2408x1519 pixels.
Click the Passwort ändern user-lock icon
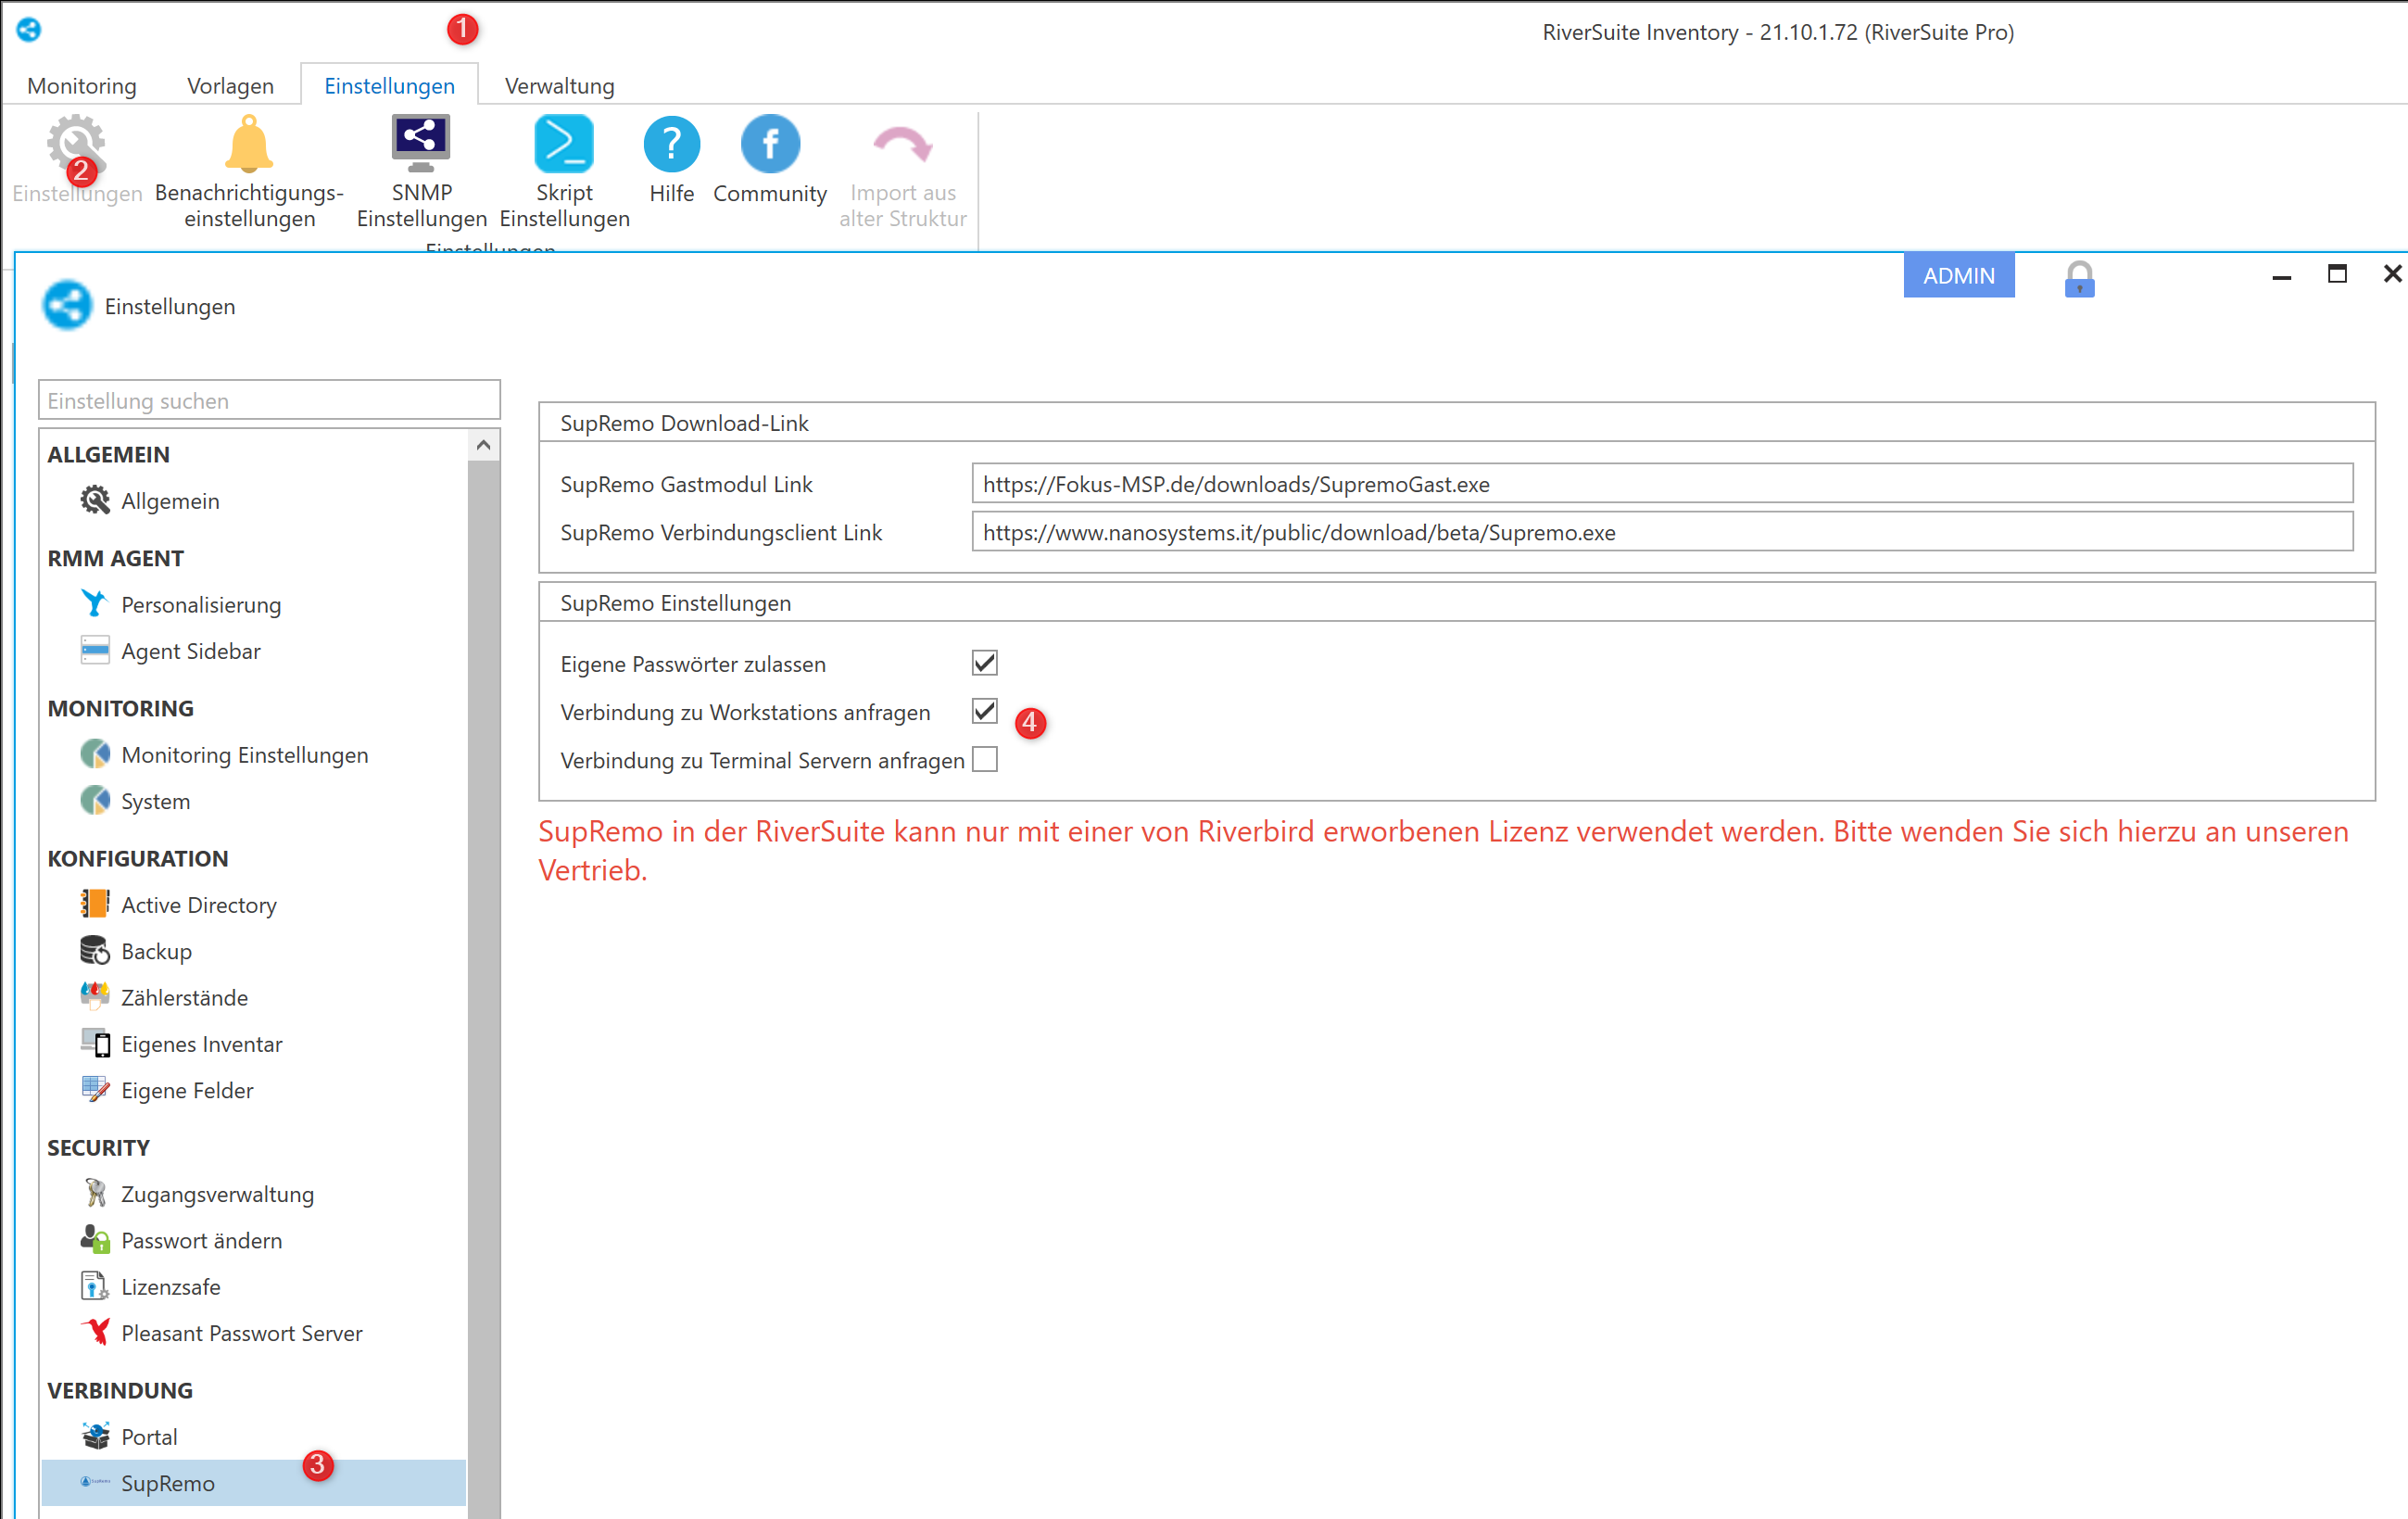coord(95,1239)
